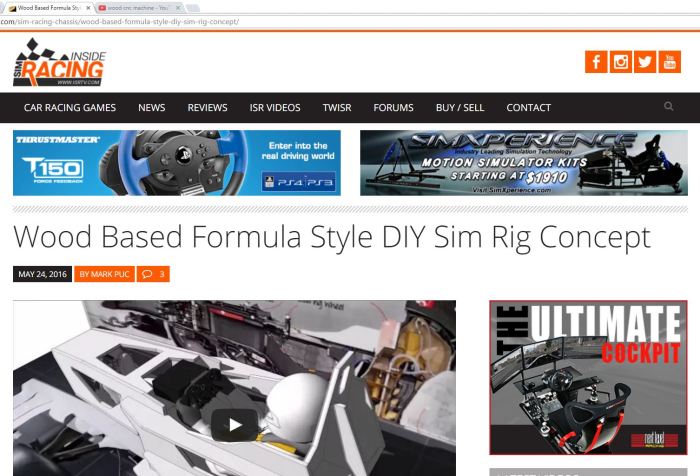The height and width of the screenshot is (476, 700).
Task: Open the Forums page
Action: click(x=393, y=108)
